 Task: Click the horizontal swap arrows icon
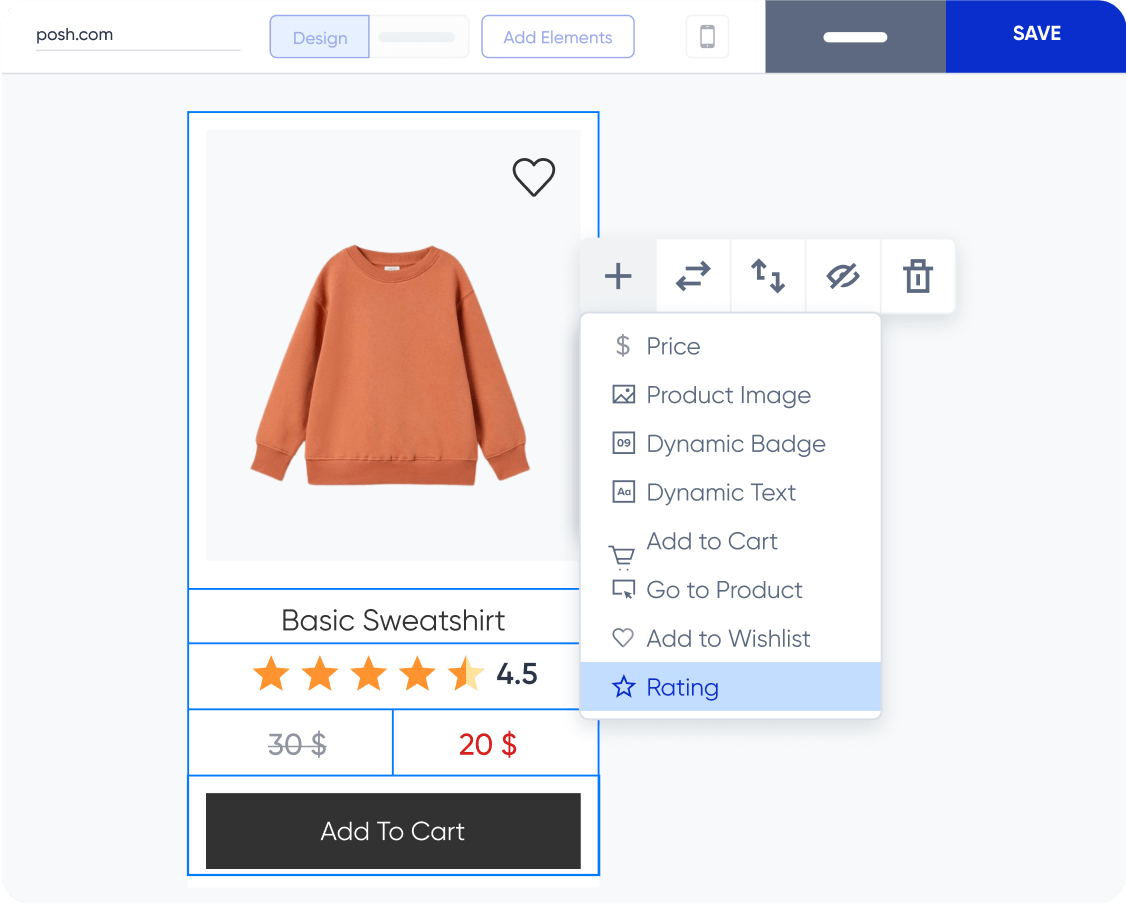693,276
